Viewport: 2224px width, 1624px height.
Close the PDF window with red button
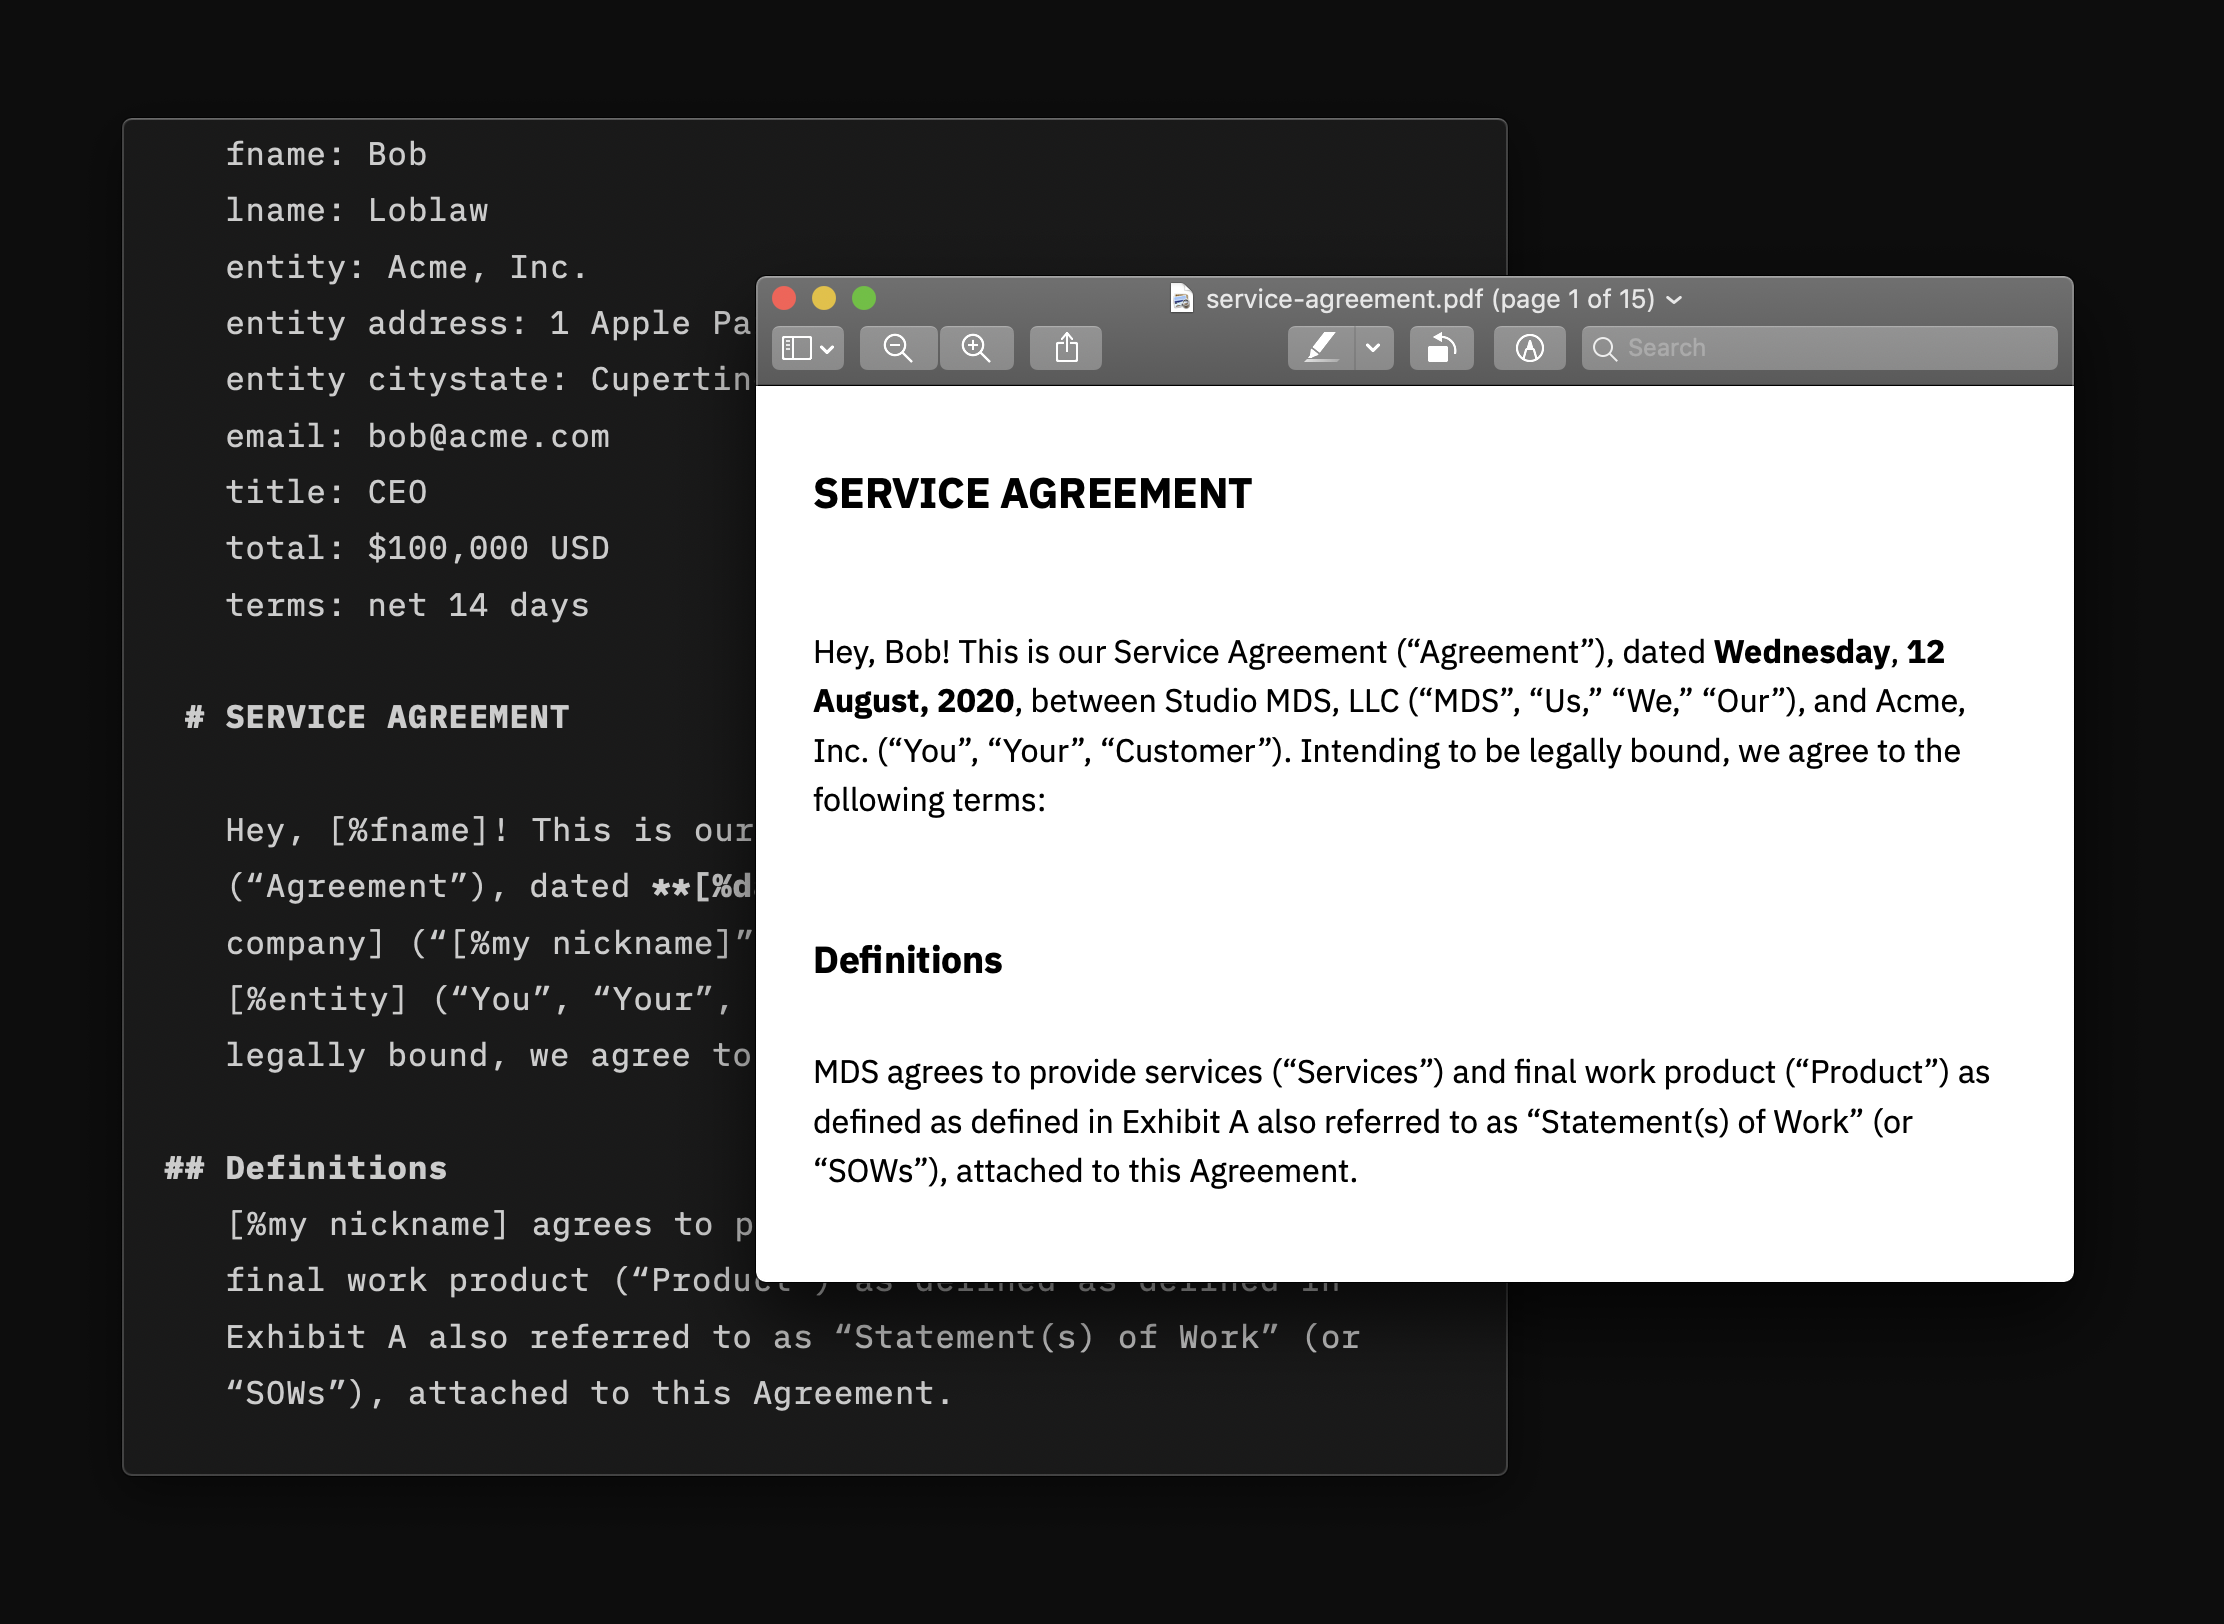click(x=785, y=298)
